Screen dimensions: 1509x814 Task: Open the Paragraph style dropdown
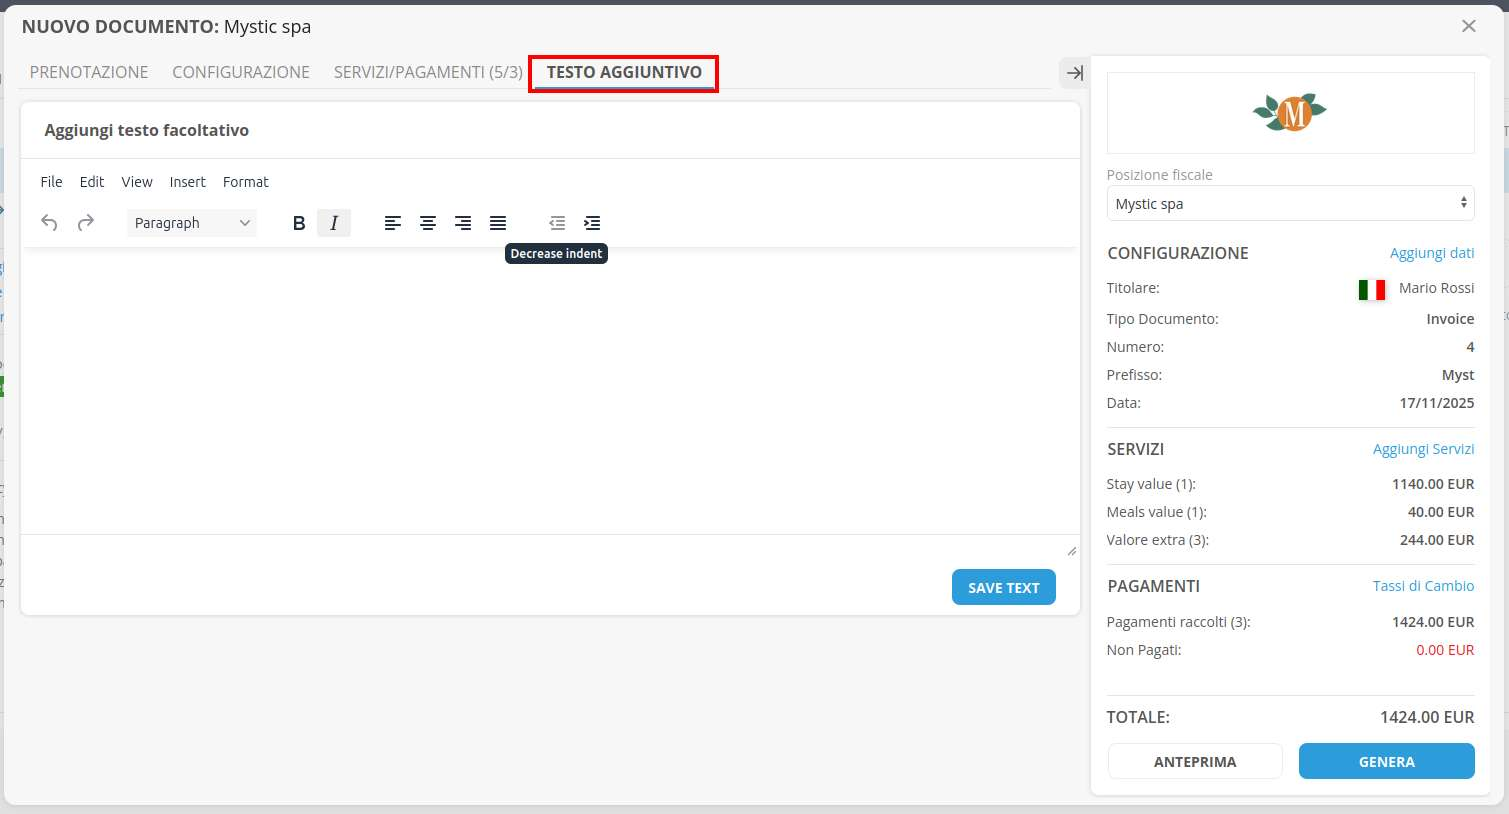[192, 223]
